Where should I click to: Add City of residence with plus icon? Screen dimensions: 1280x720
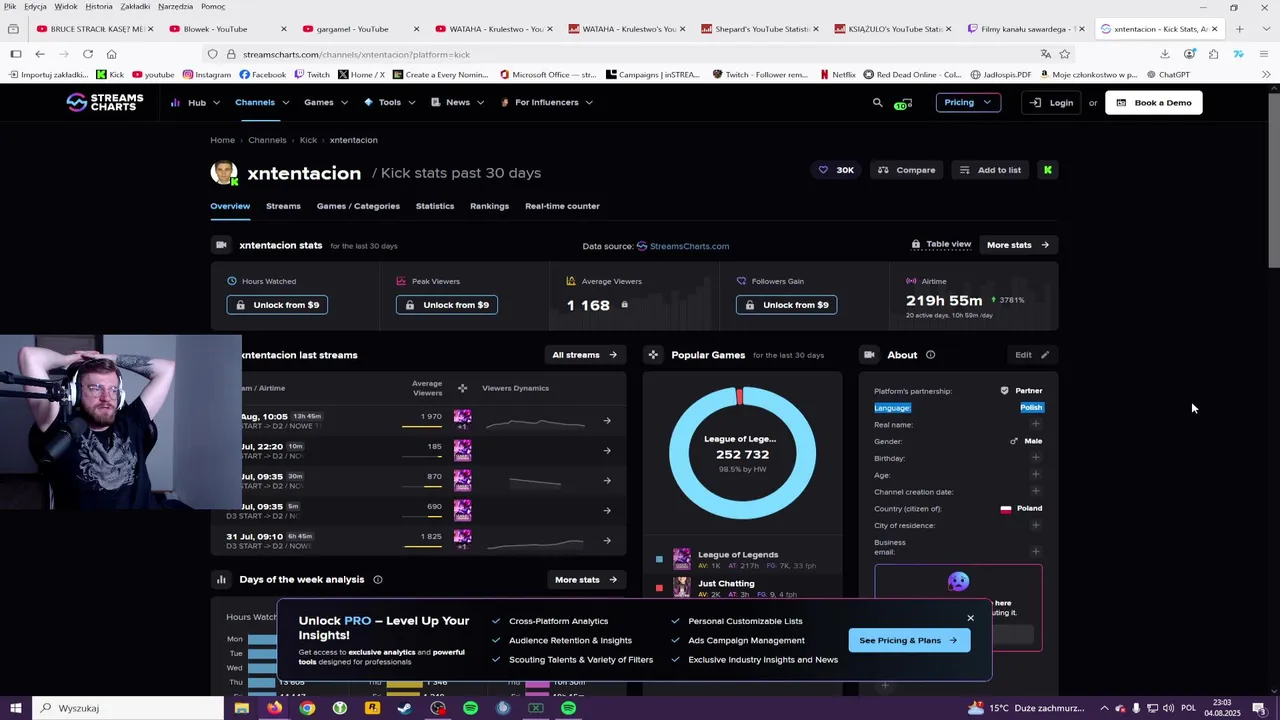(x=1036, y=525)
